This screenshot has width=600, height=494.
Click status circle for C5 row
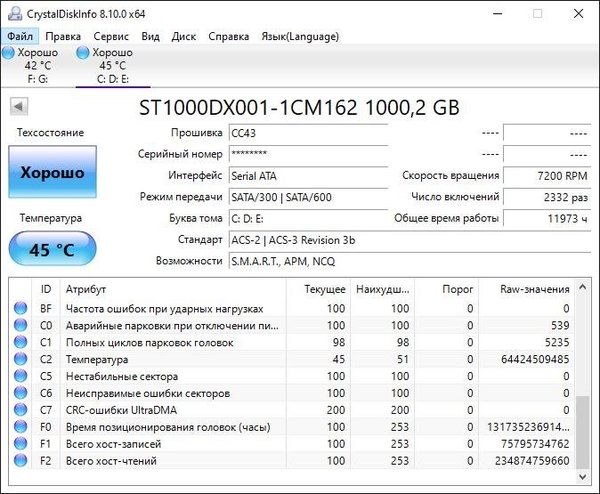[20, 376]
